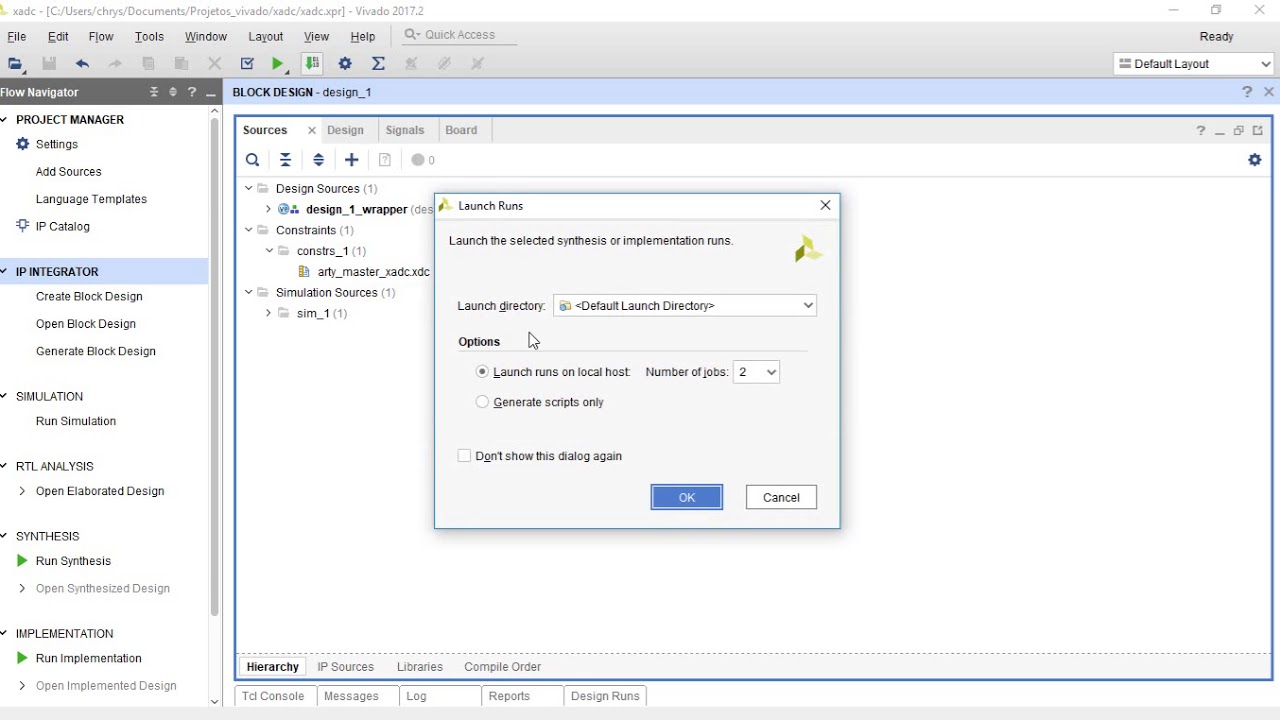The height and width of the screenshot is (720, 1280).
Task: Expand Open Elaborated Design
Action: click(22, 491)
